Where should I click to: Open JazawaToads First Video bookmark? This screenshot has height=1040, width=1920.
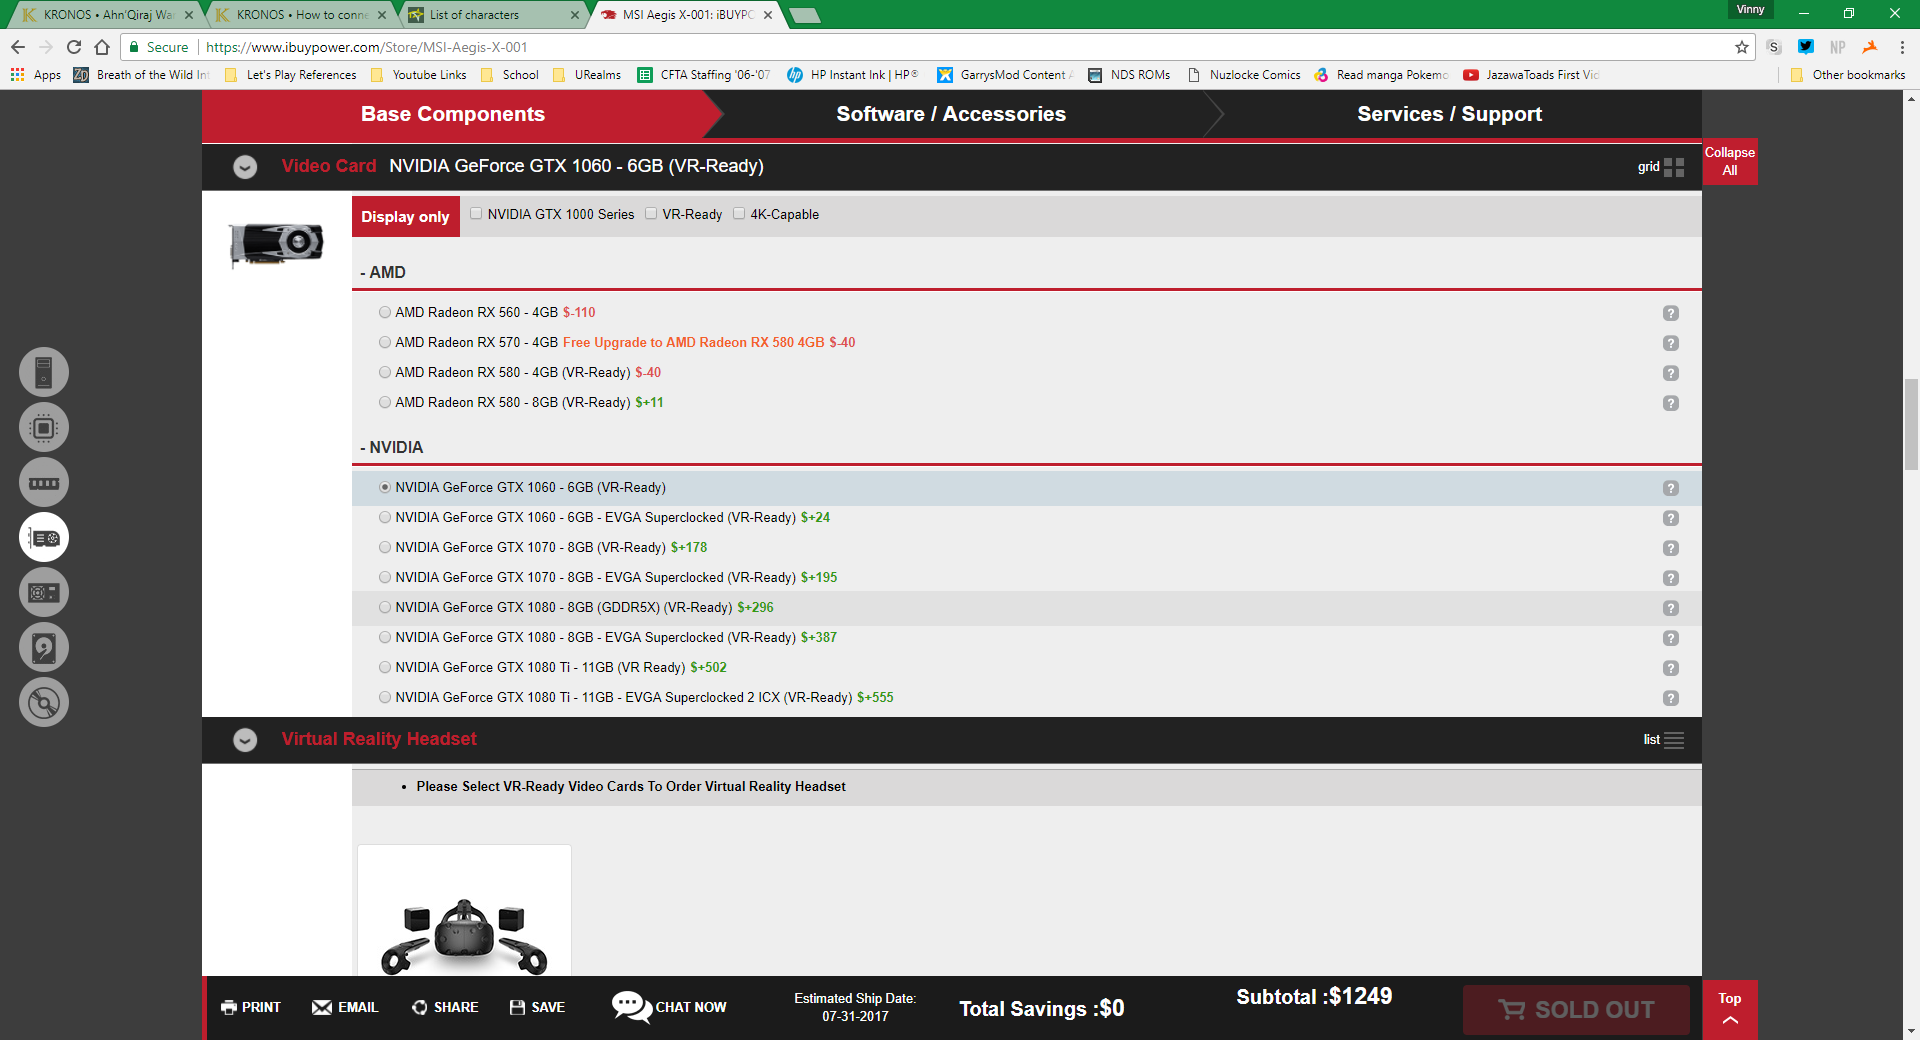[1531, 75]
